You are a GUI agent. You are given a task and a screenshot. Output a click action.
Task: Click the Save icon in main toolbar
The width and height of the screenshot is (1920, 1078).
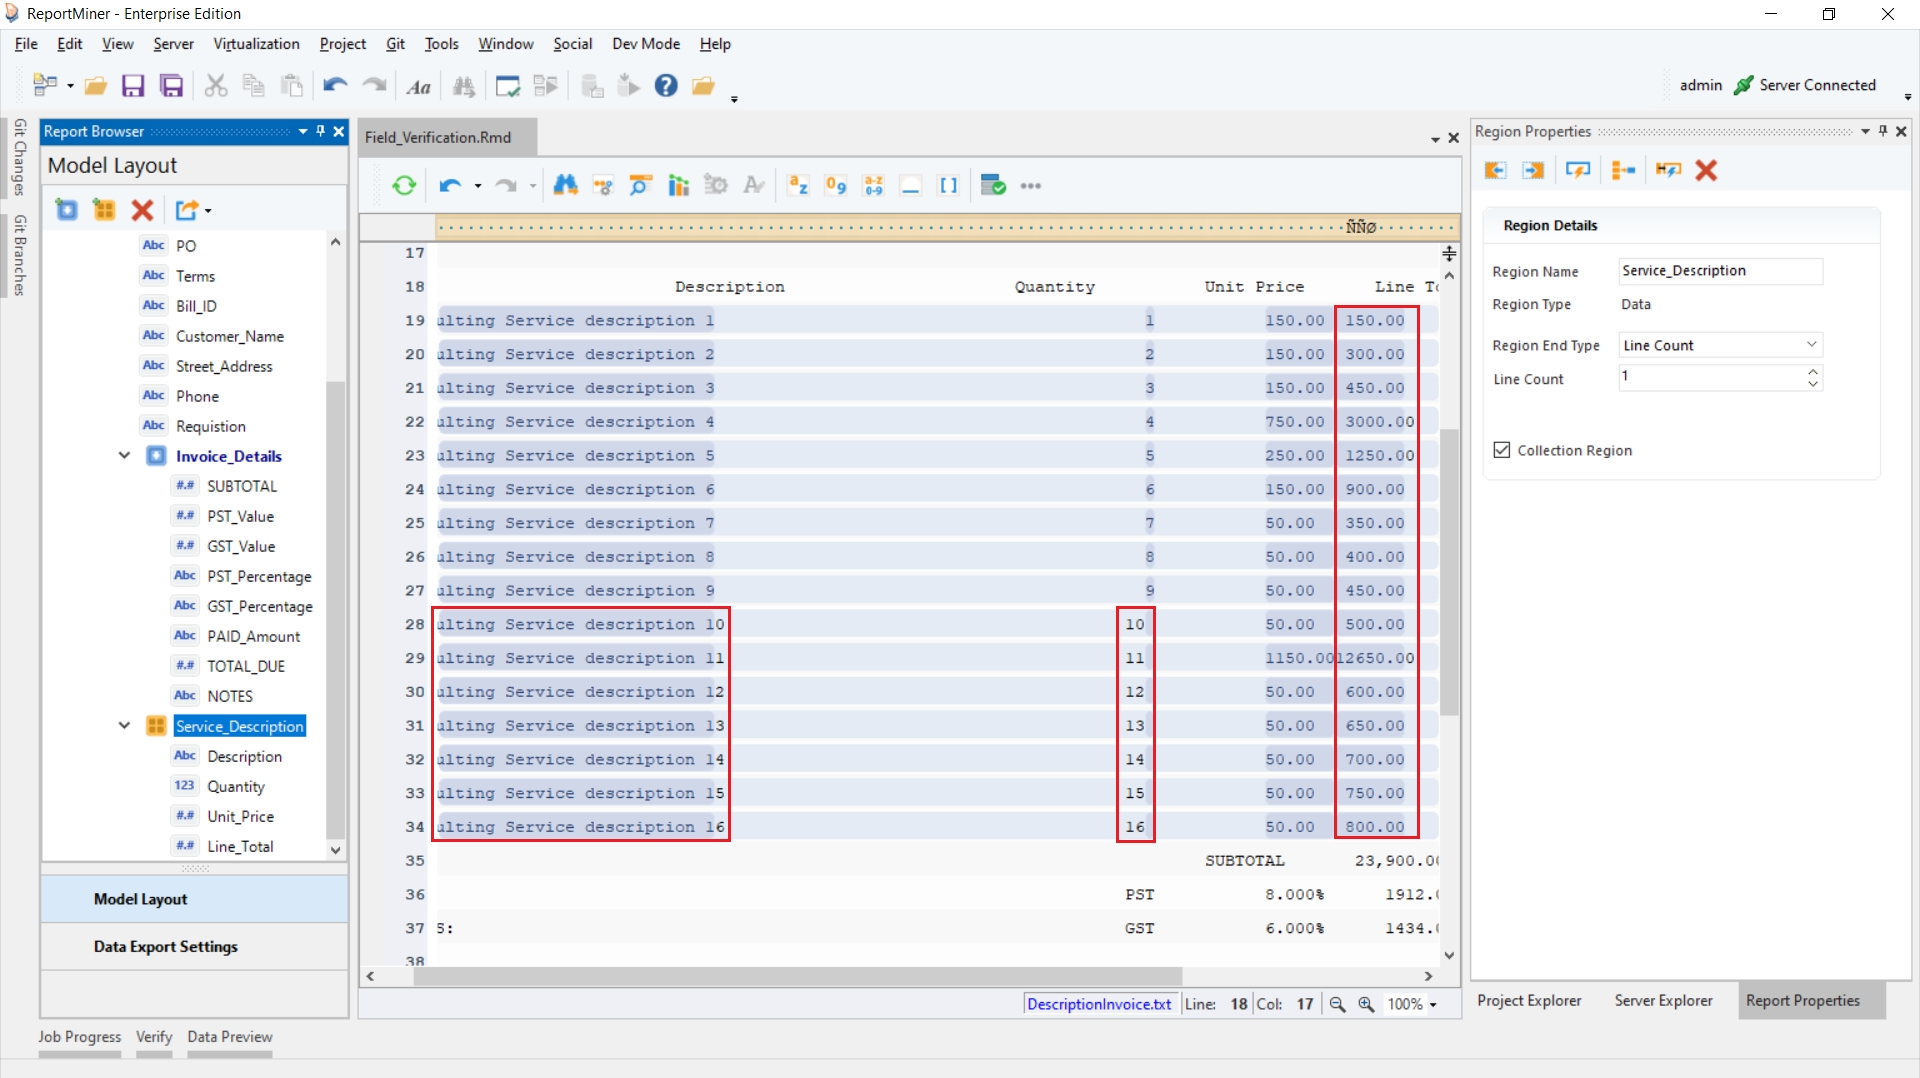tap(133, 86)
